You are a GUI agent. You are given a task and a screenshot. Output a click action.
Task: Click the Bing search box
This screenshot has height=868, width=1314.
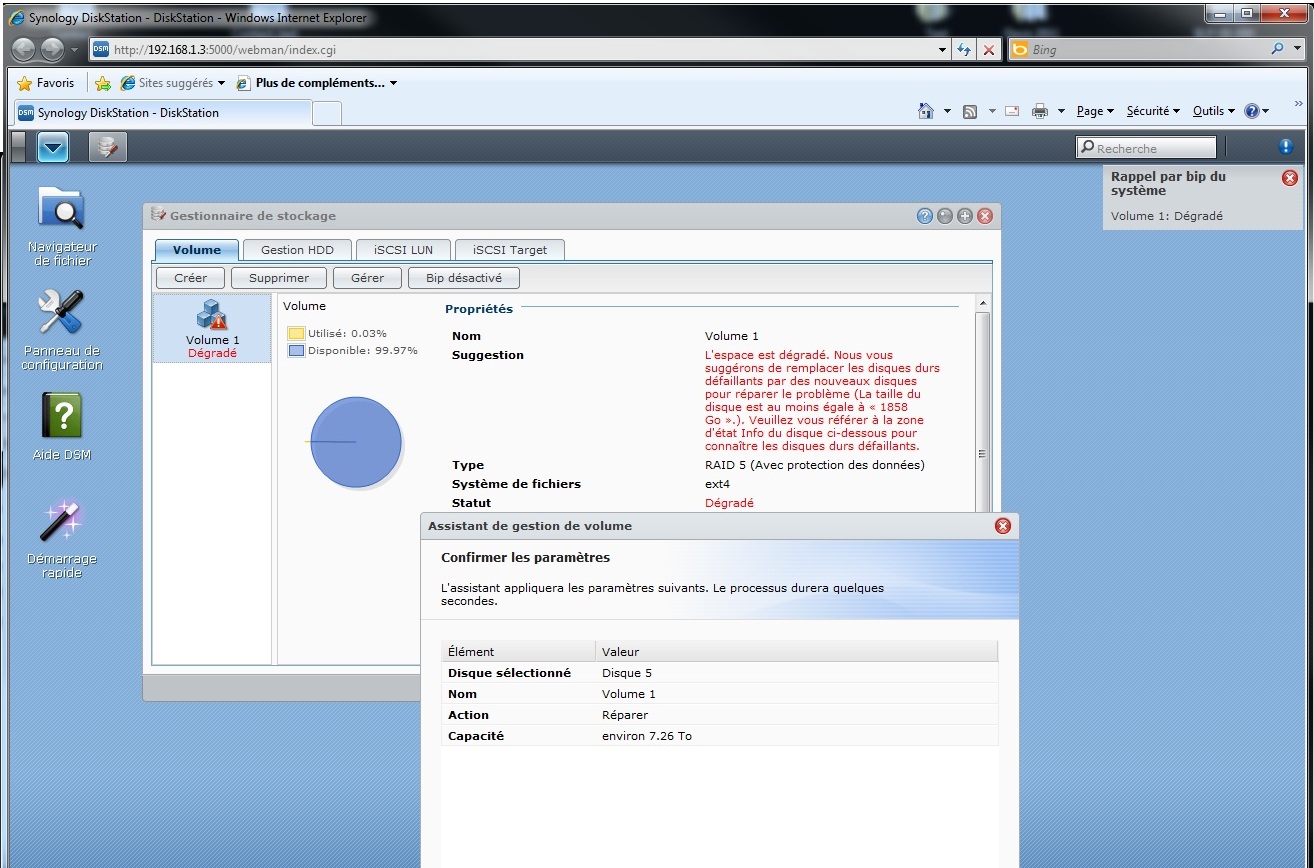click(x=1148, y=49)
